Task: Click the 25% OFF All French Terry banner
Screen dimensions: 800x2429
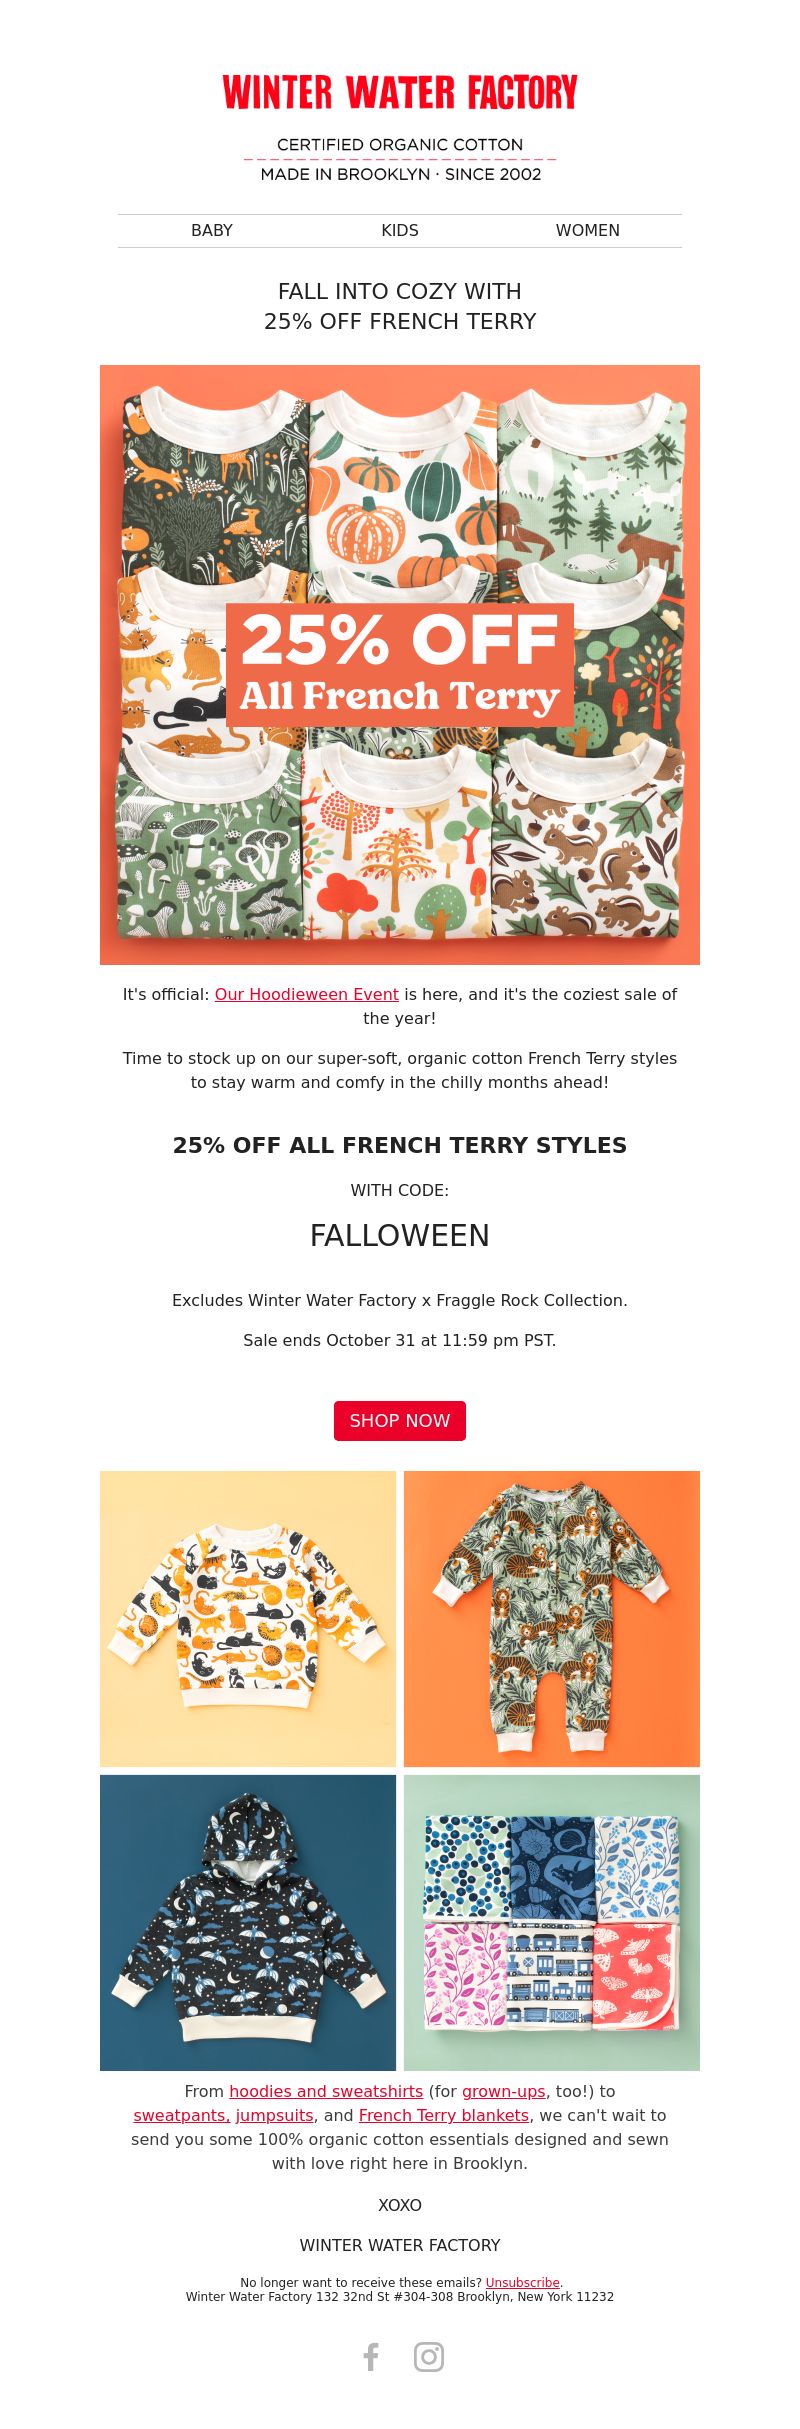Action: point(400,665)
